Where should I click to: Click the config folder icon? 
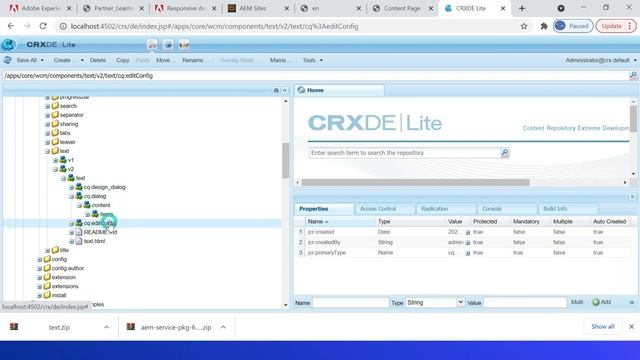(x=47, y=259)
